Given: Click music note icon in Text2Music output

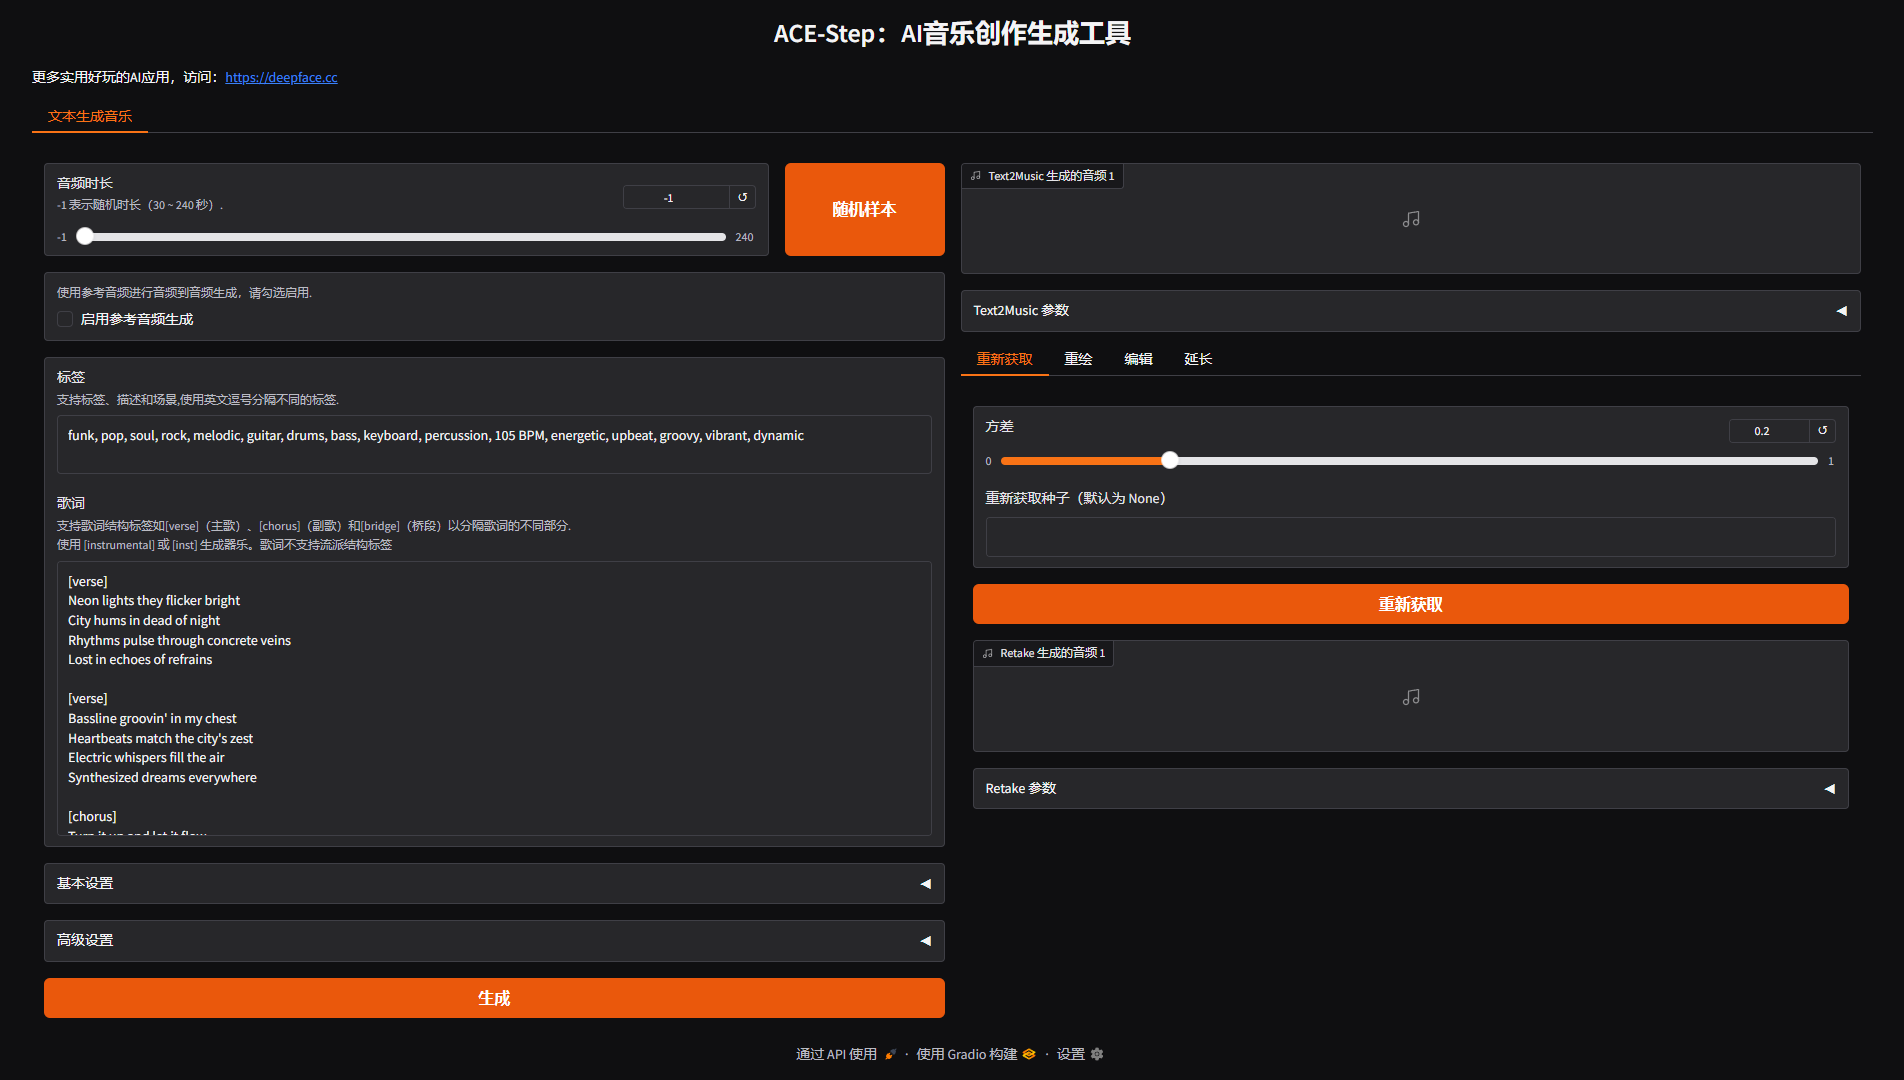Looking at the screenshot, I should click(x=1410, y=219).
